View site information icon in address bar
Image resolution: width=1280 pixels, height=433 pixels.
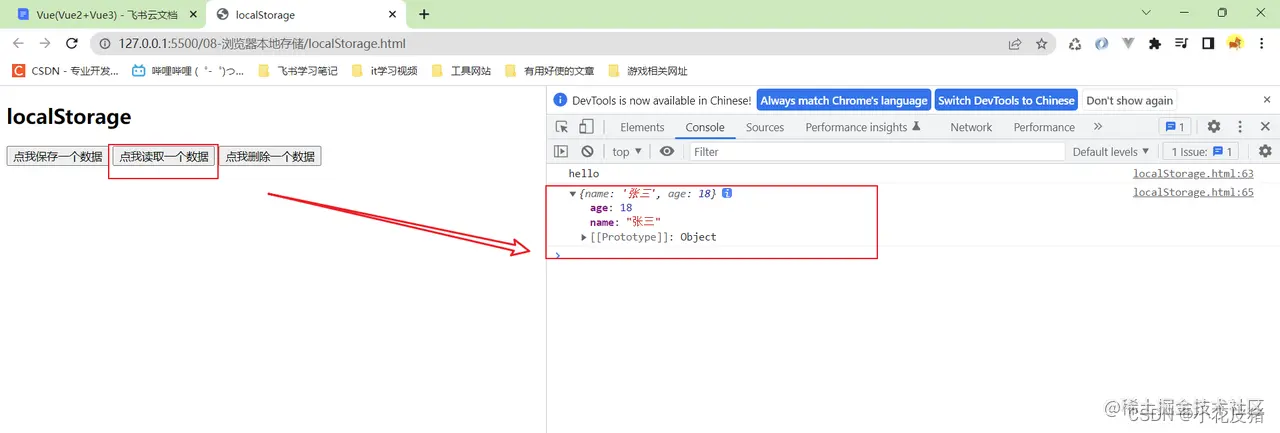click(104, 44)
